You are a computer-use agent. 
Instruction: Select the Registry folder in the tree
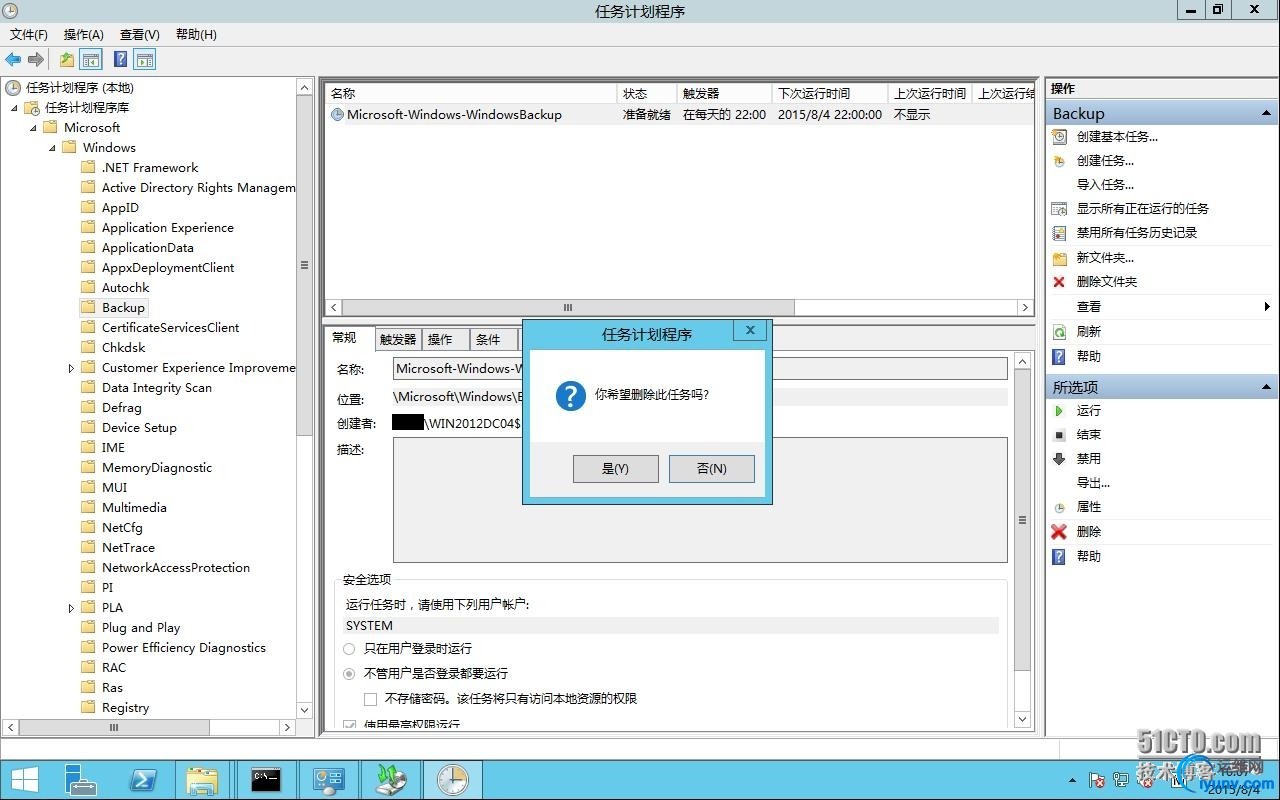point(125,708)
